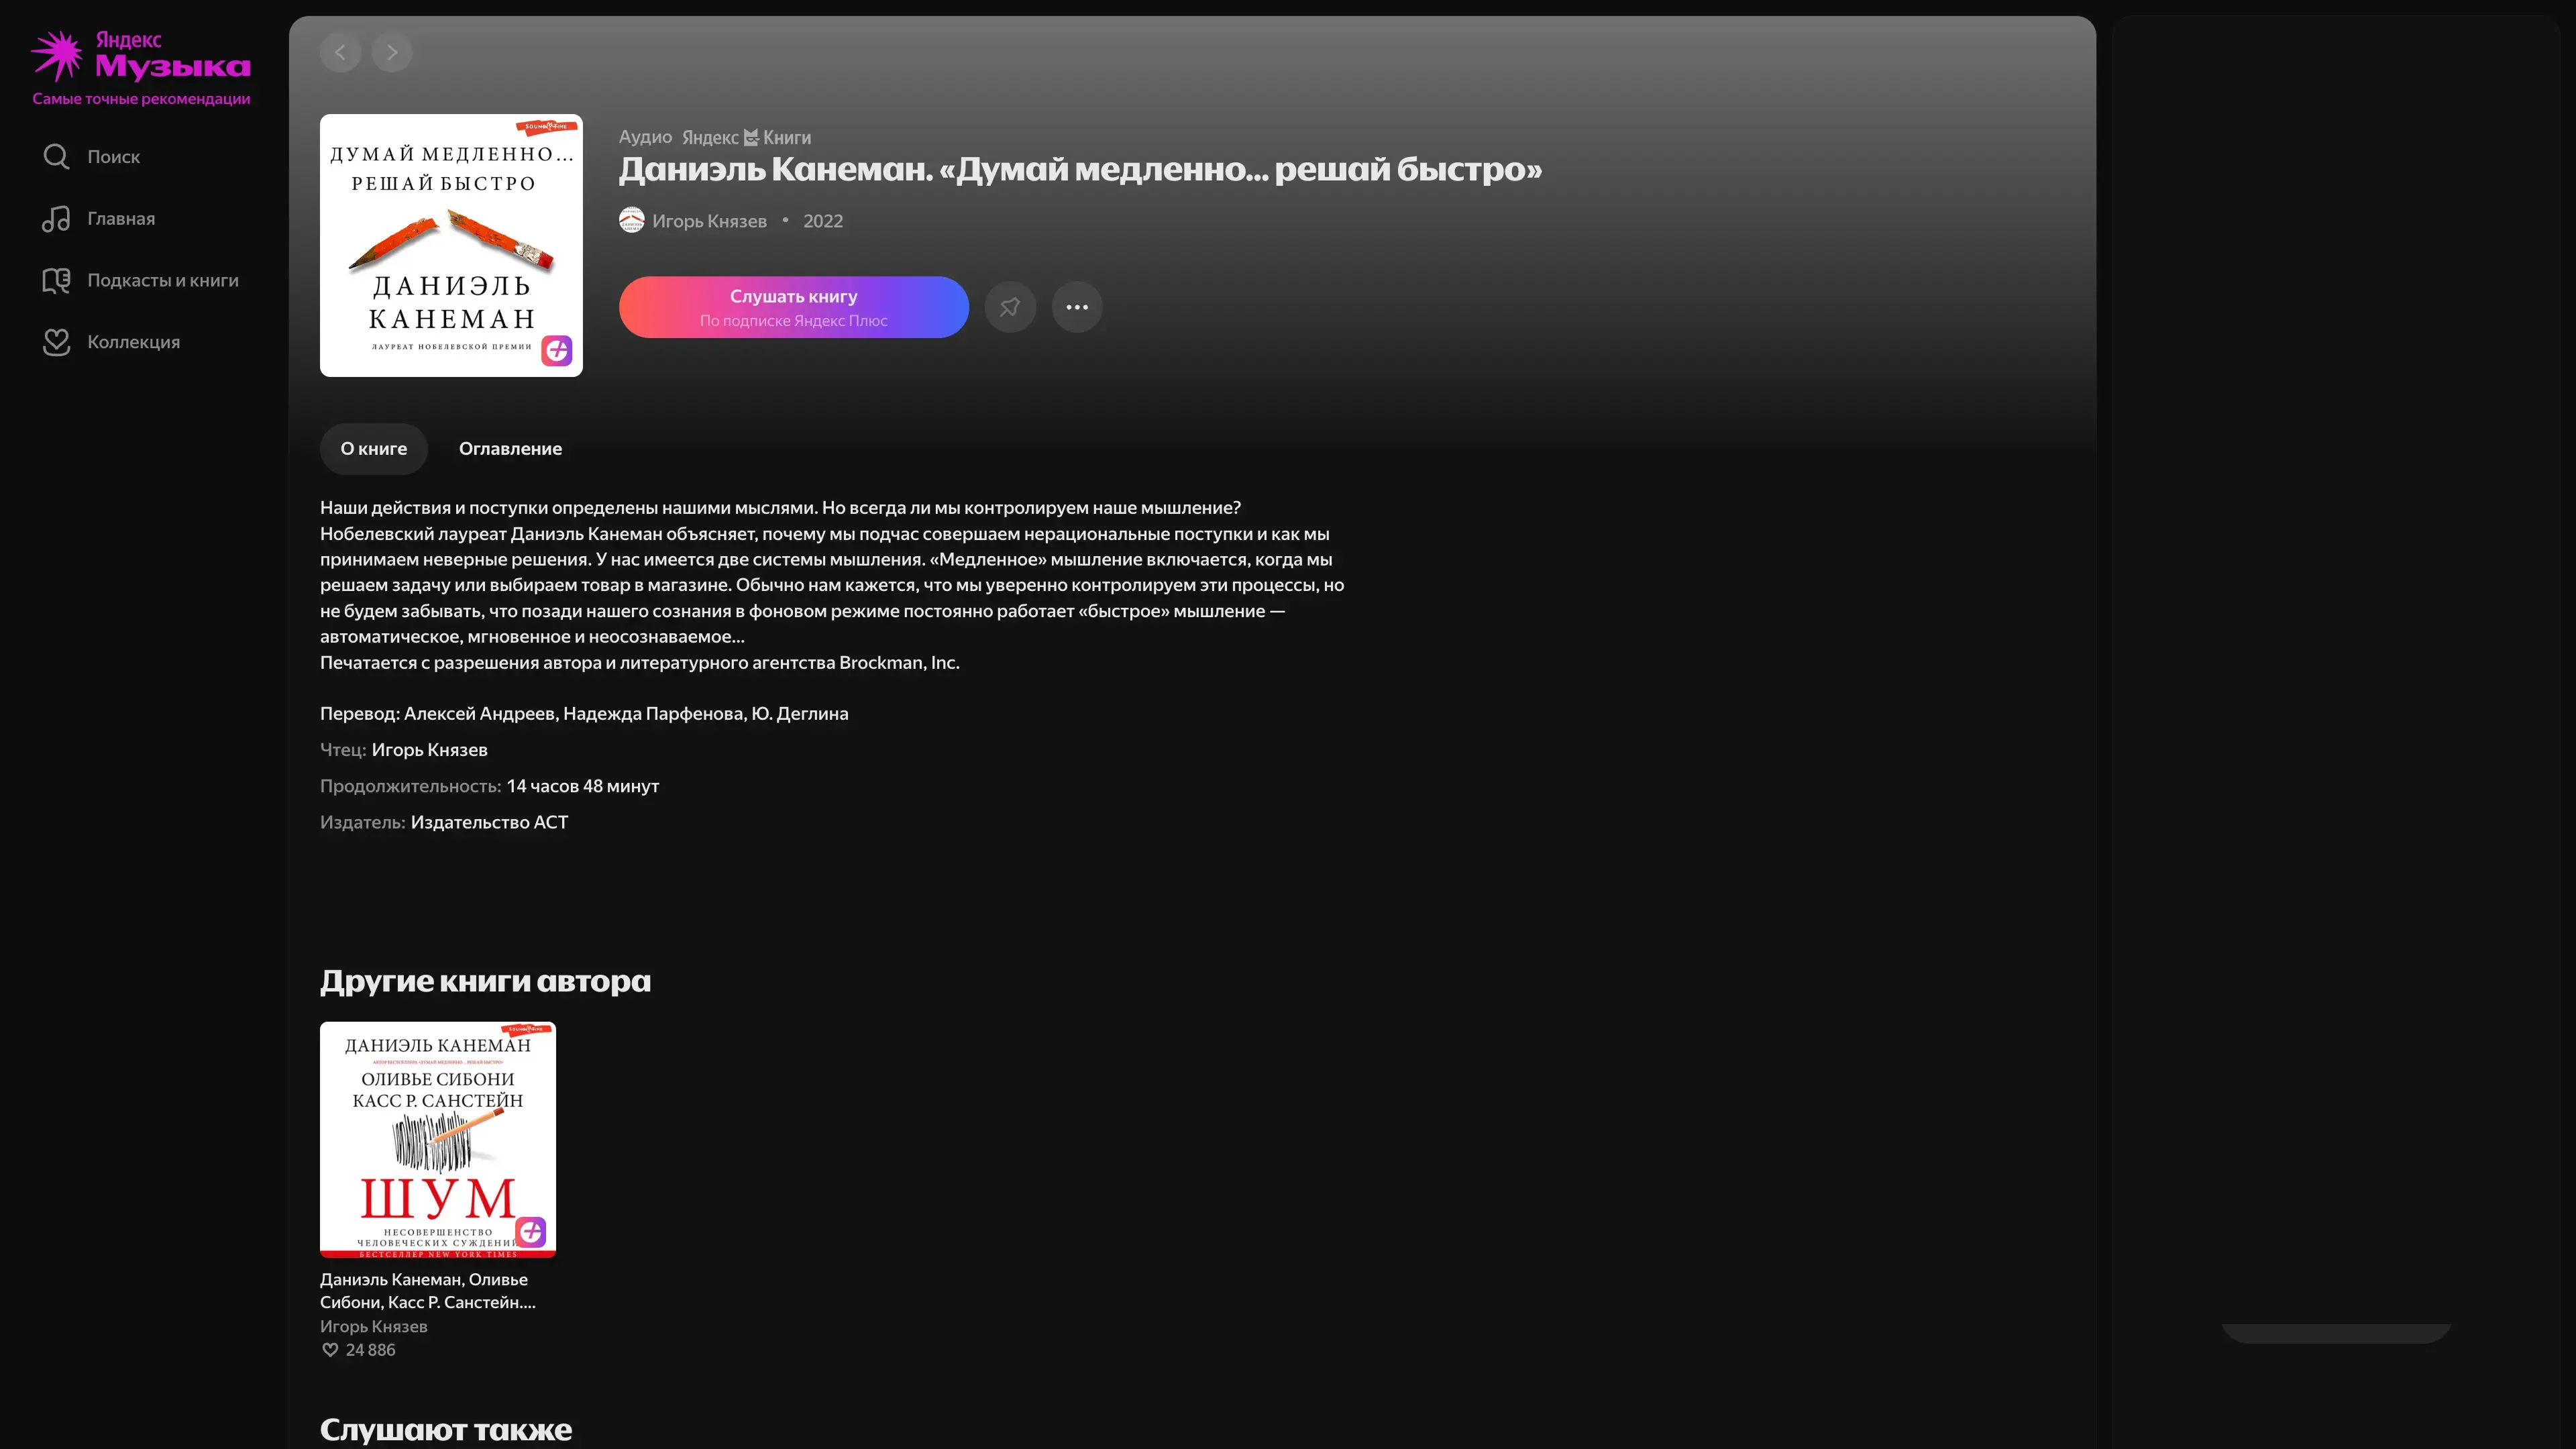
Task: Open the three-dots more options menu
Action: pyautogui.click(x=1077, y=307)
